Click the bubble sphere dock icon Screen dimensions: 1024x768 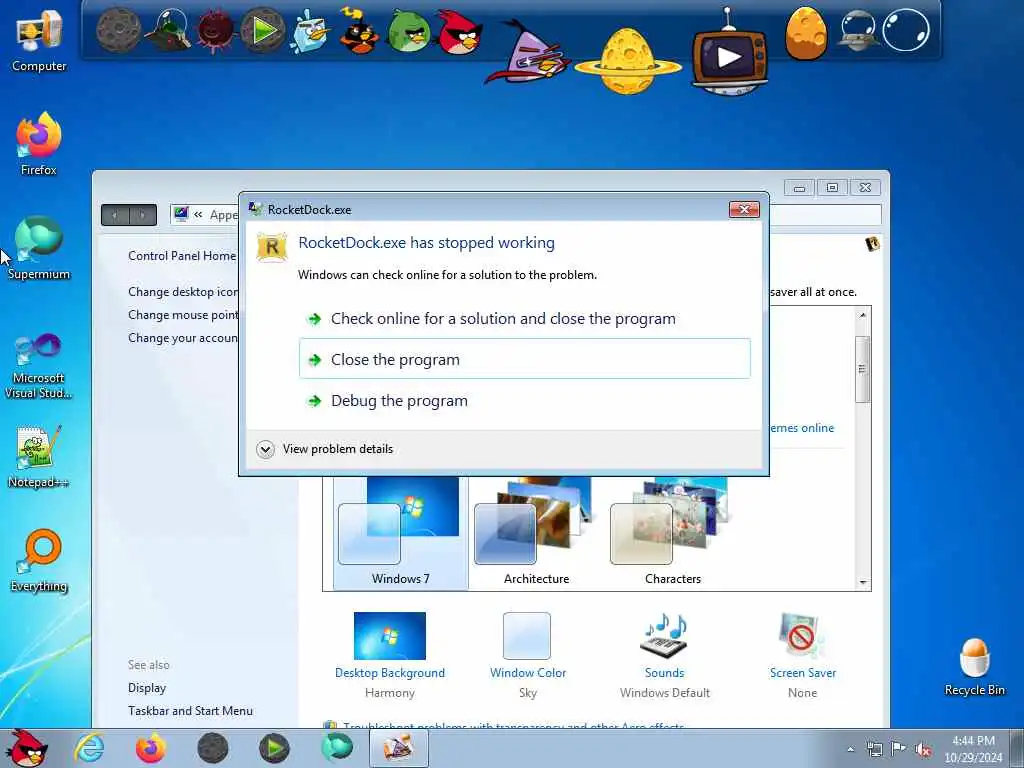(x=906, y=30)
